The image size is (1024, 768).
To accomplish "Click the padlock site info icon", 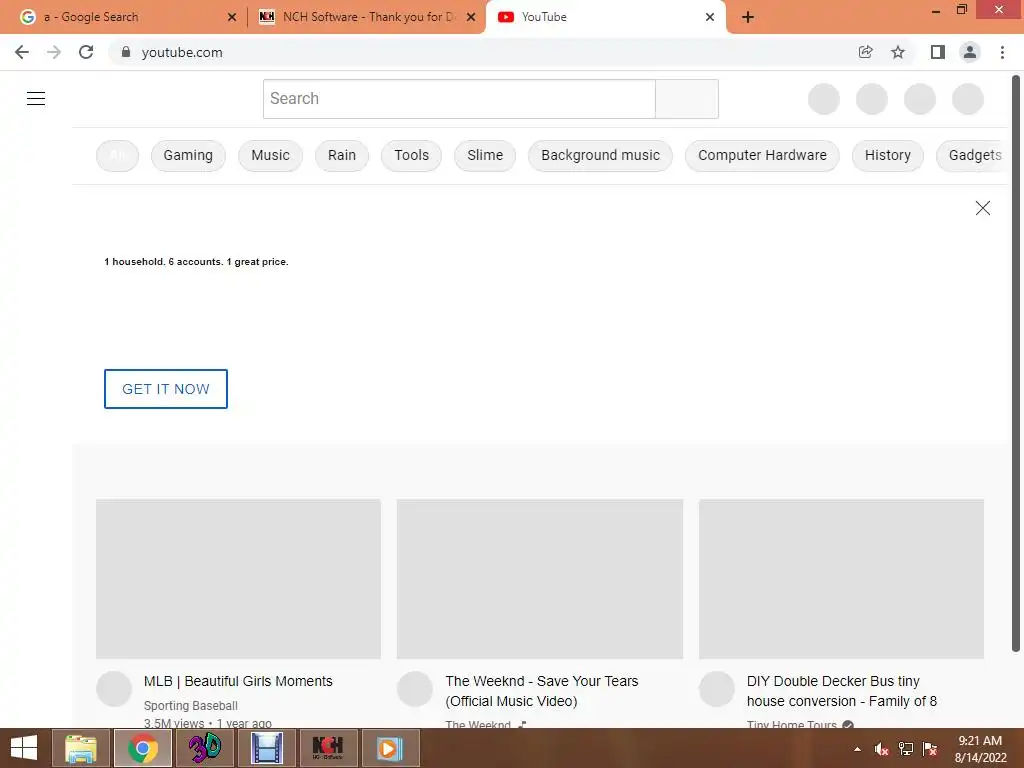I will pos(126,52).
